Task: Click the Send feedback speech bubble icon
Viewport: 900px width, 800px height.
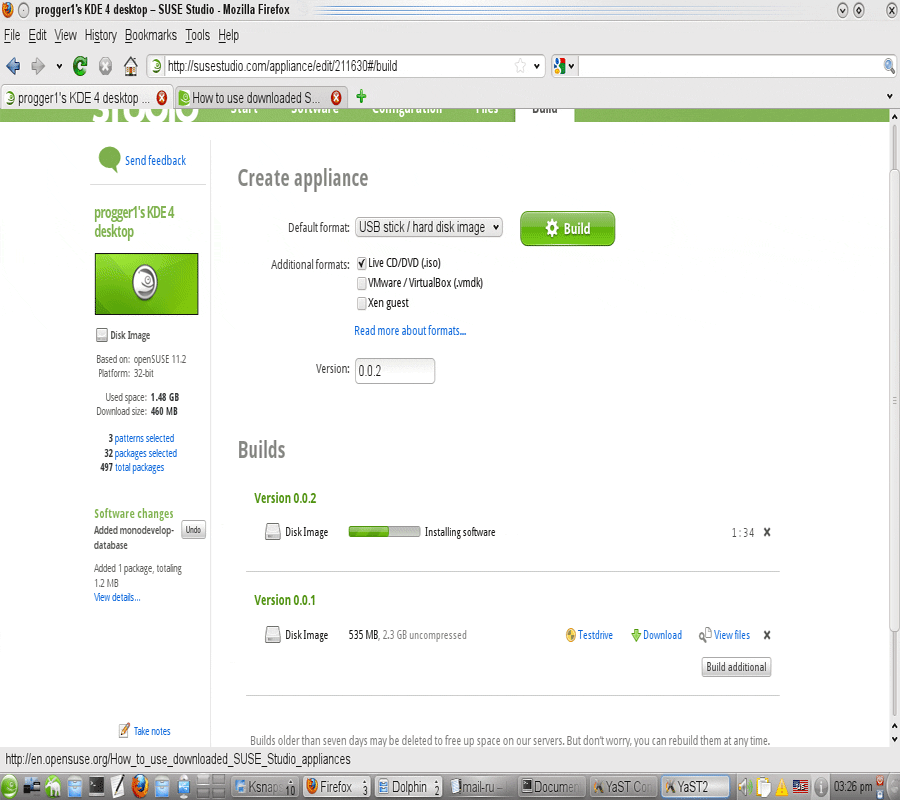Action: pyautogui.click(x=109, y=160)
